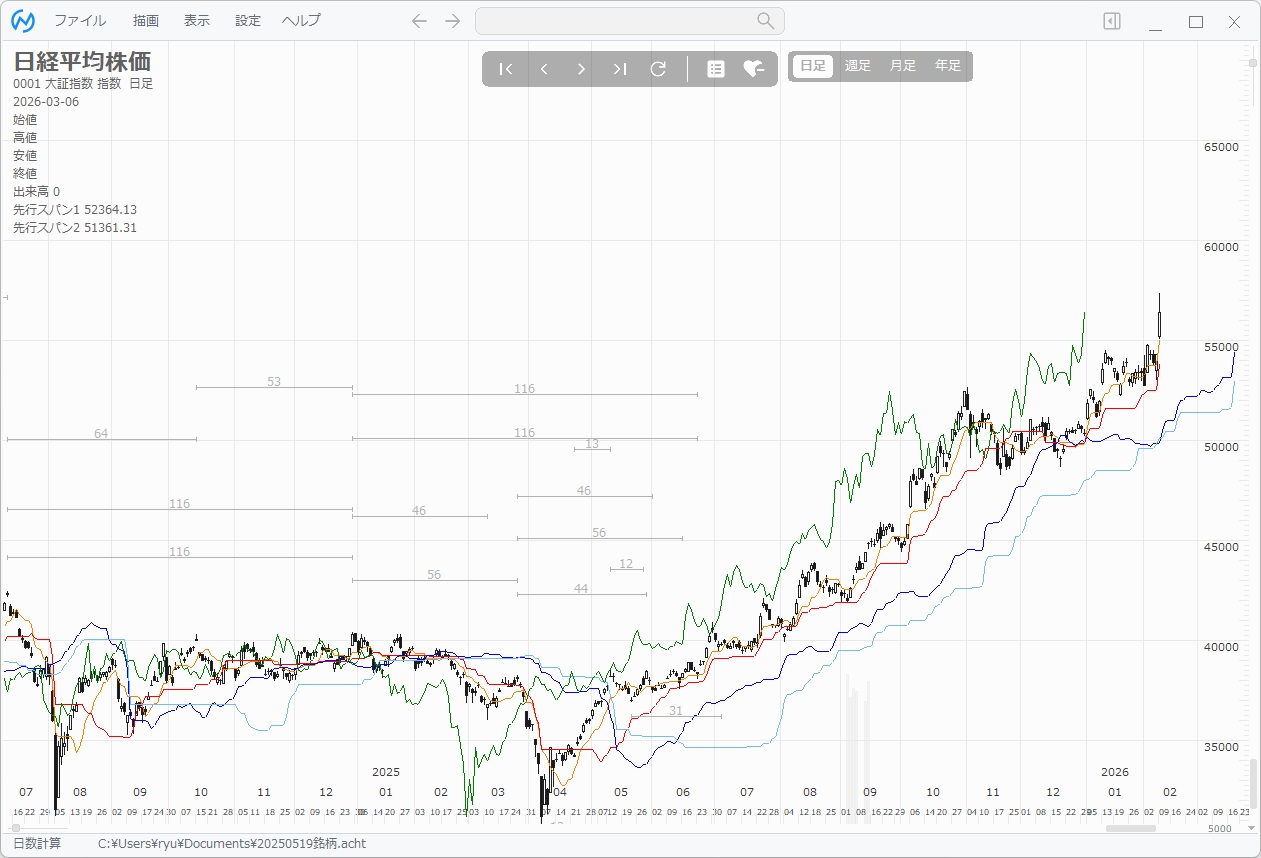This screenshot has height=858, width=1261.
Task: Switch chart to 月足 monthly candles
Action: [x=903, y=66]
